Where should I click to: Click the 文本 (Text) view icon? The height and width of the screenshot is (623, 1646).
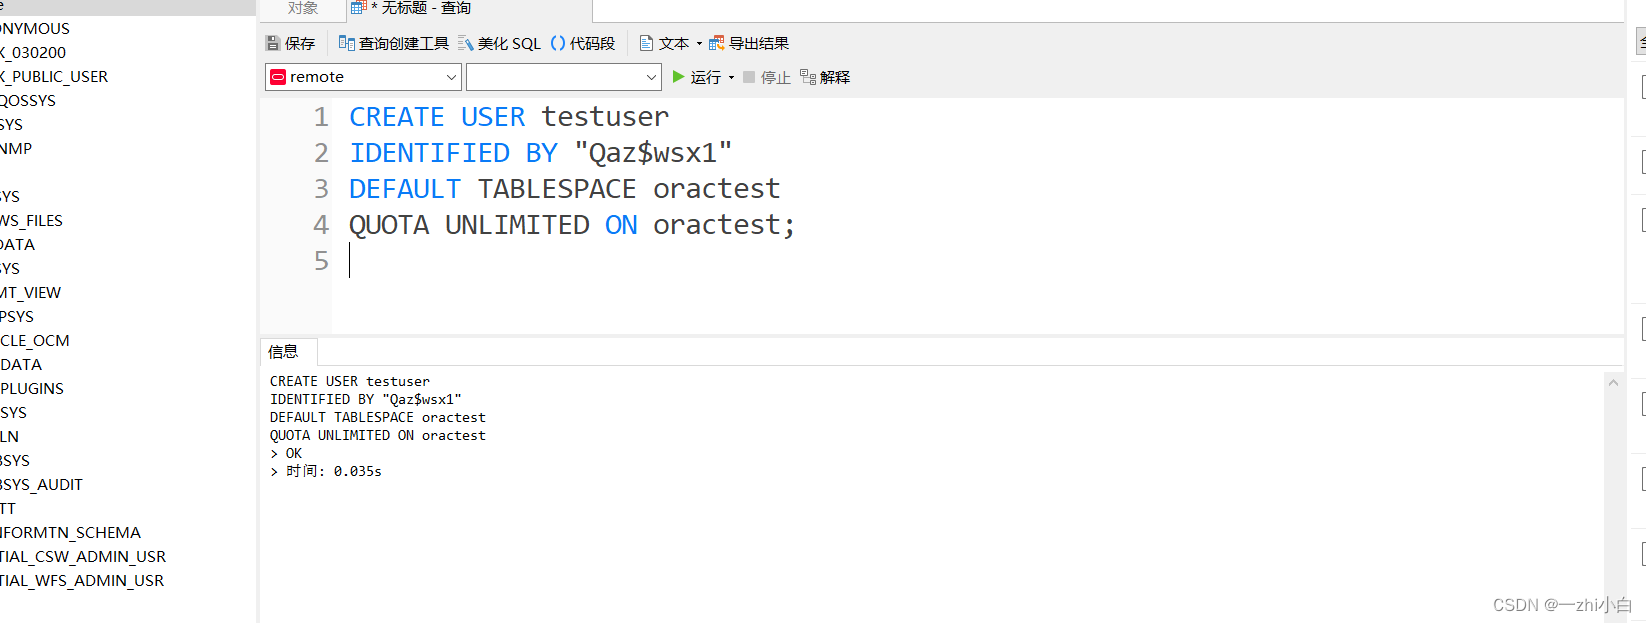668,43
